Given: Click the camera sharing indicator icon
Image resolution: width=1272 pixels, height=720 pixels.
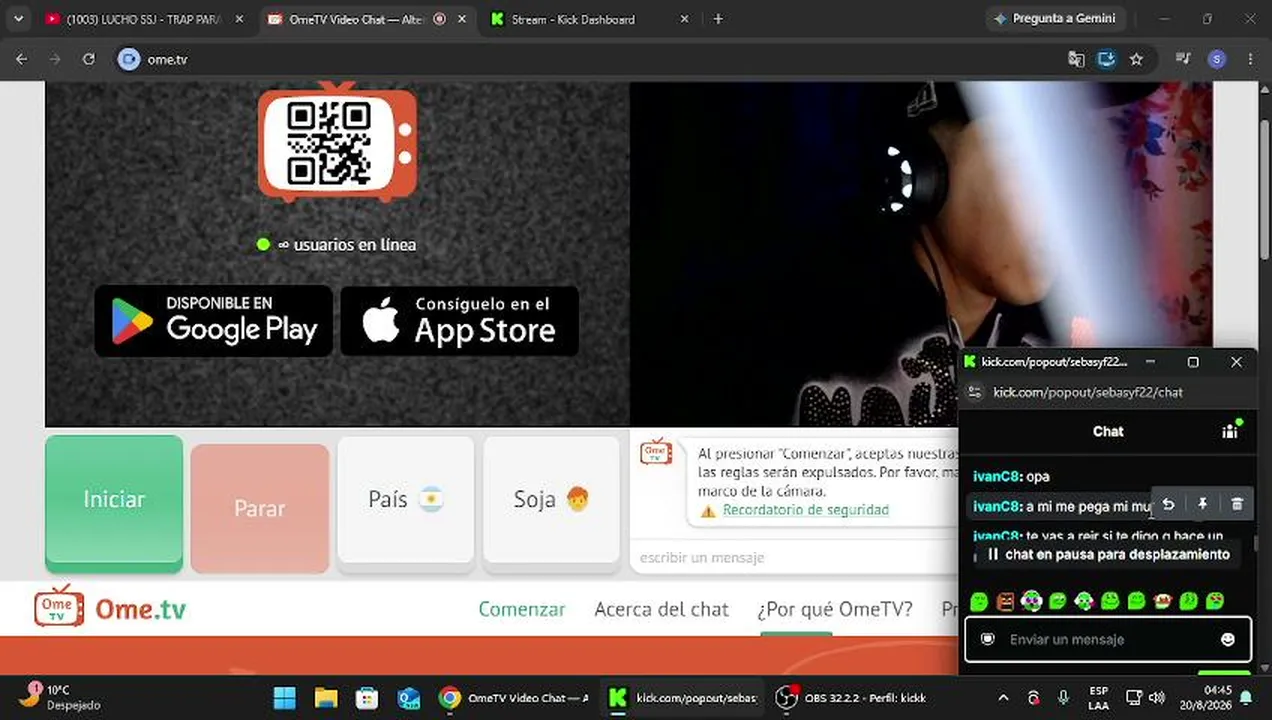Looking at the screenshot, I should [1106, 59].
